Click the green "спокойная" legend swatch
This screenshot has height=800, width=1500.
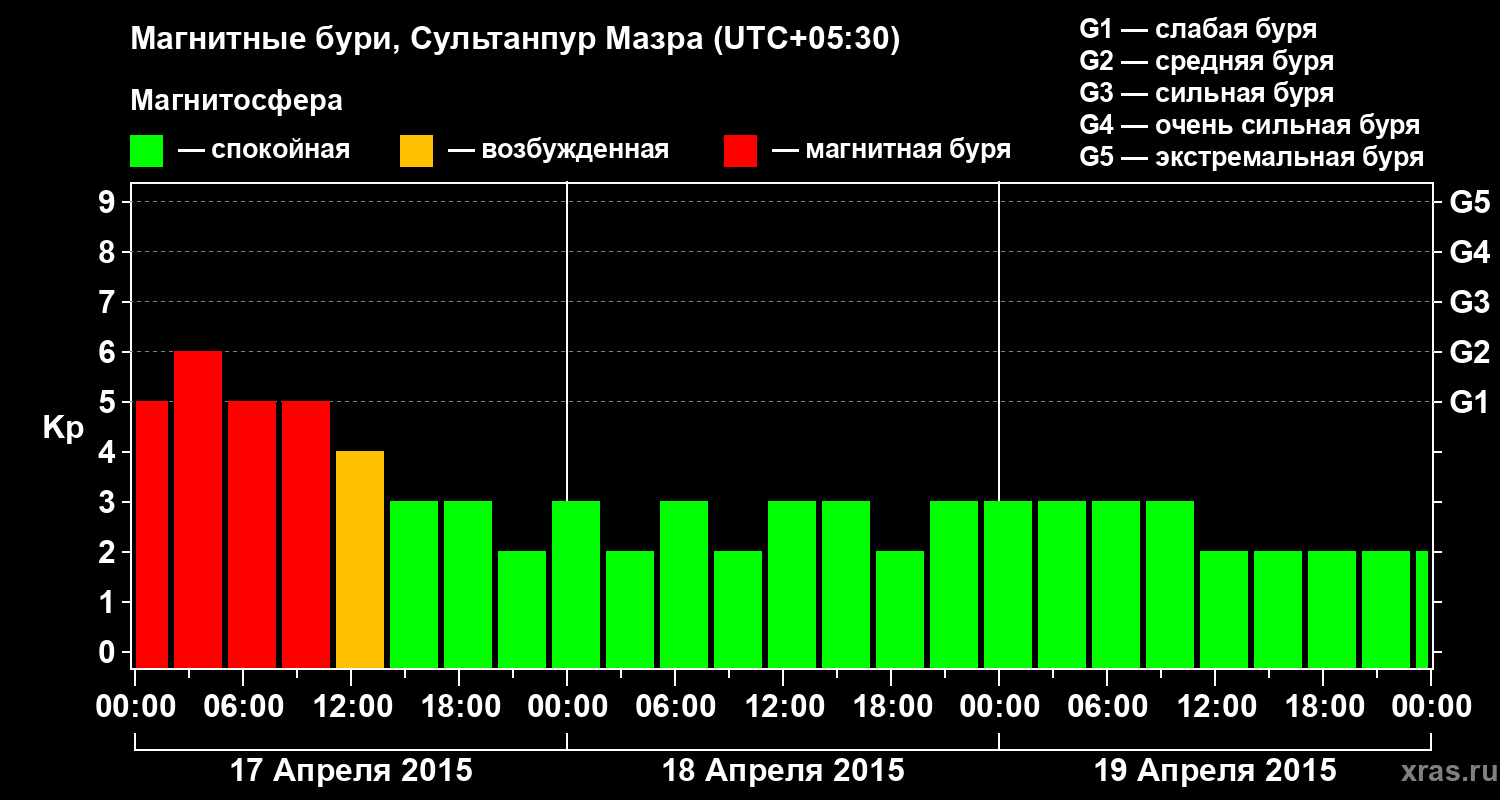147,151
